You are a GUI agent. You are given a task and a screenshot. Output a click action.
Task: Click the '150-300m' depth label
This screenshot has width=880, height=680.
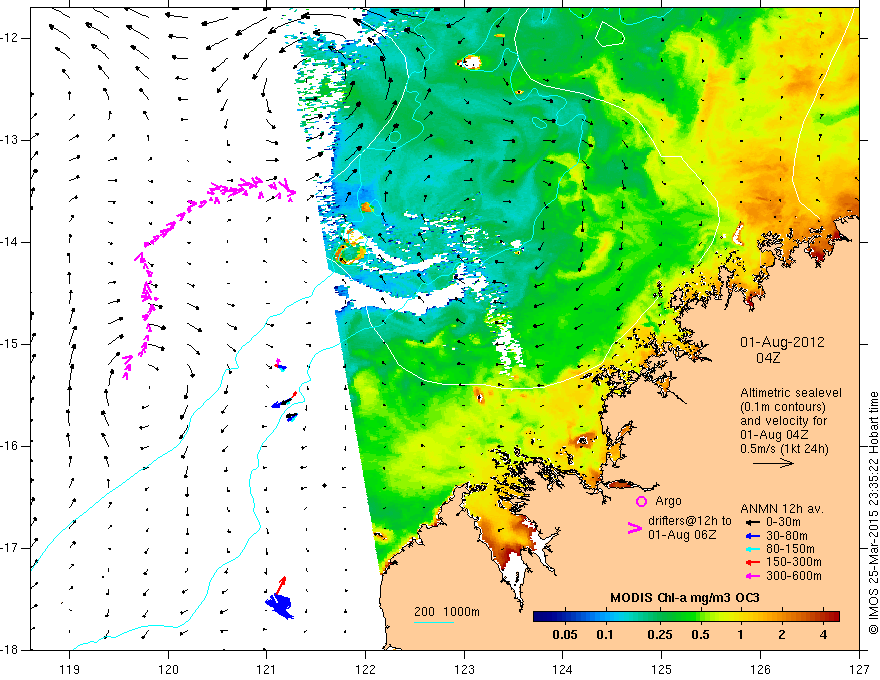point(794,562)
